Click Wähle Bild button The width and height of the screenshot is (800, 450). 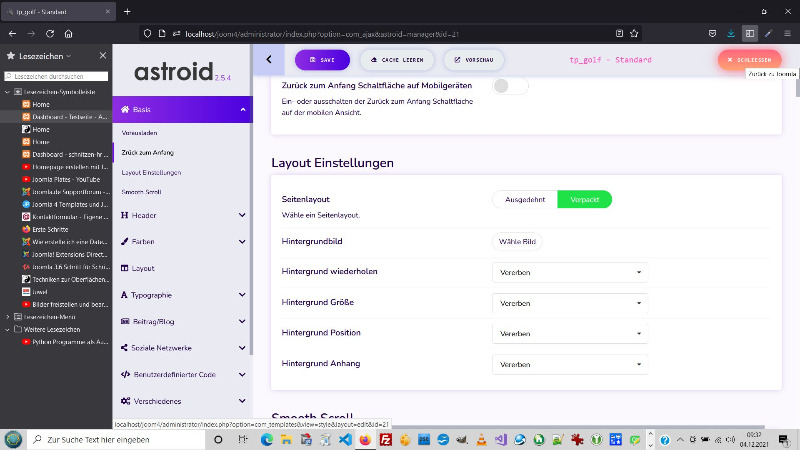pyautogui.click(x=517, y=241)
